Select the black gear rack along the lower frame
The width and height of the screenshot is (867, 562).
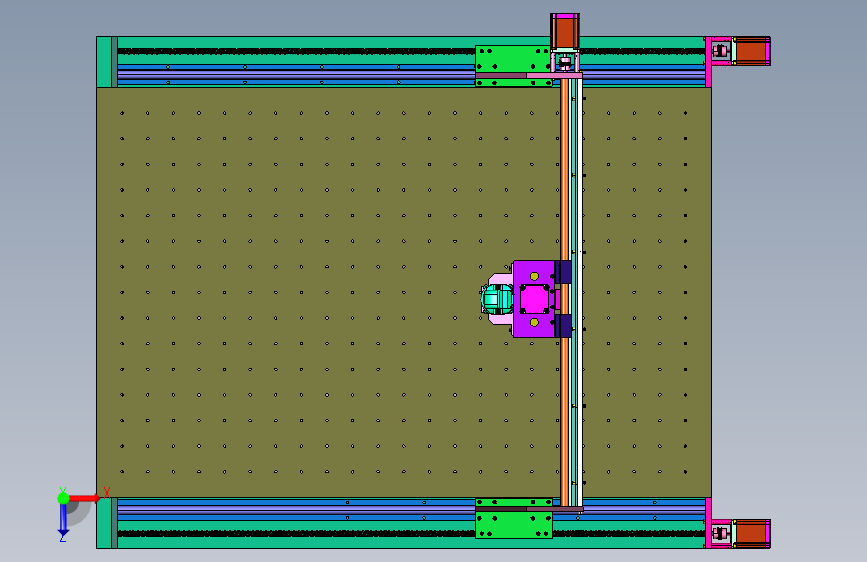coord(296,533)
